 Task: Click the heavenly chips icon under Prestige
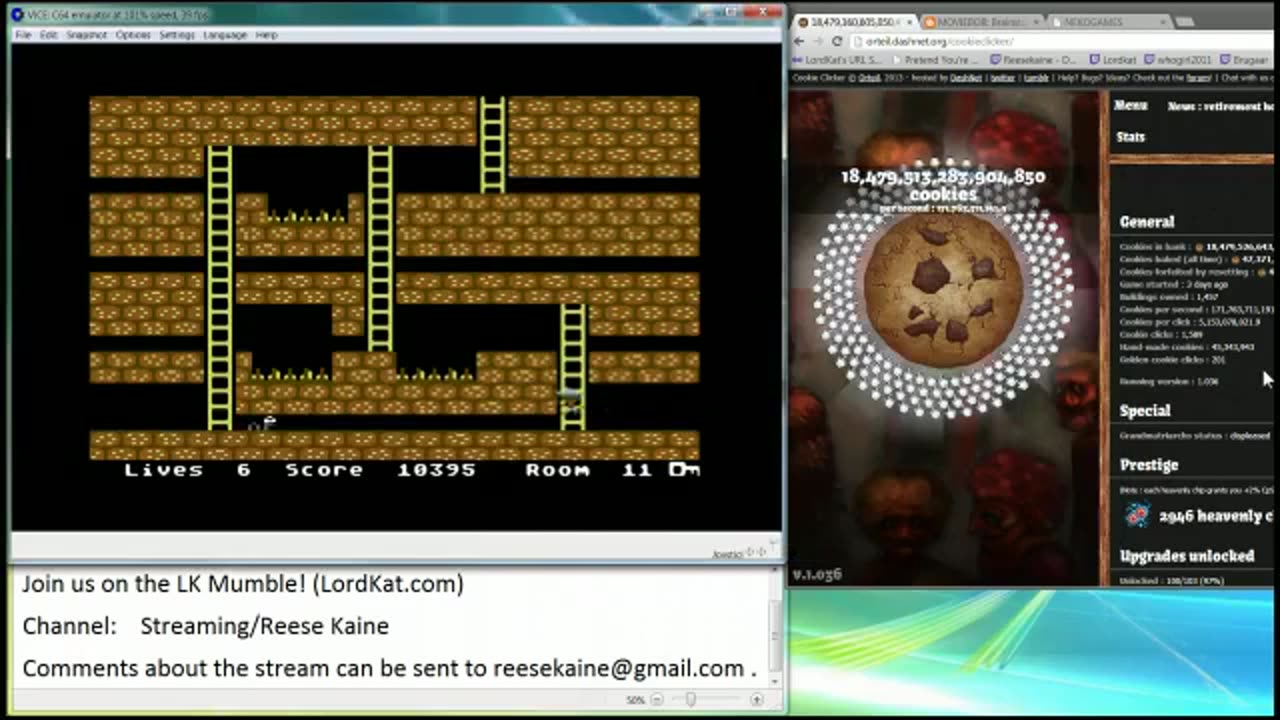click(x=1137, y=515)
